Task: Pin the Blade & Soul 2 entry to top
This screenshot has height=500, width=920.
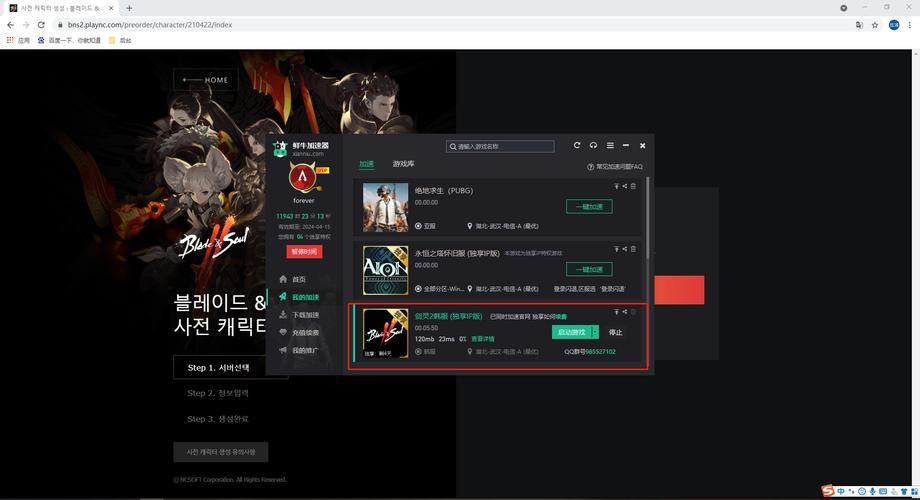Action: [x=617, y=312]
